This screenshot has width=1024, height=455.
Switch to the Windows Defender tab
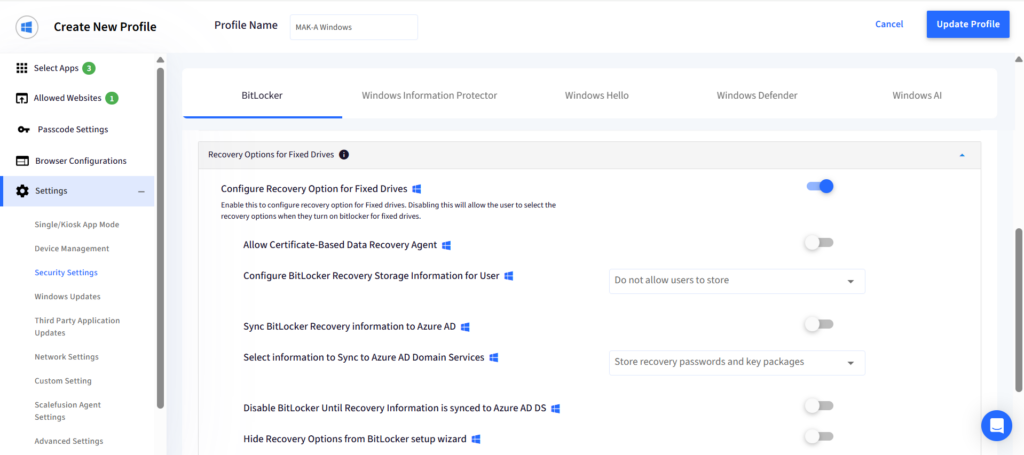pyautogui.click(x=757, y=95)
